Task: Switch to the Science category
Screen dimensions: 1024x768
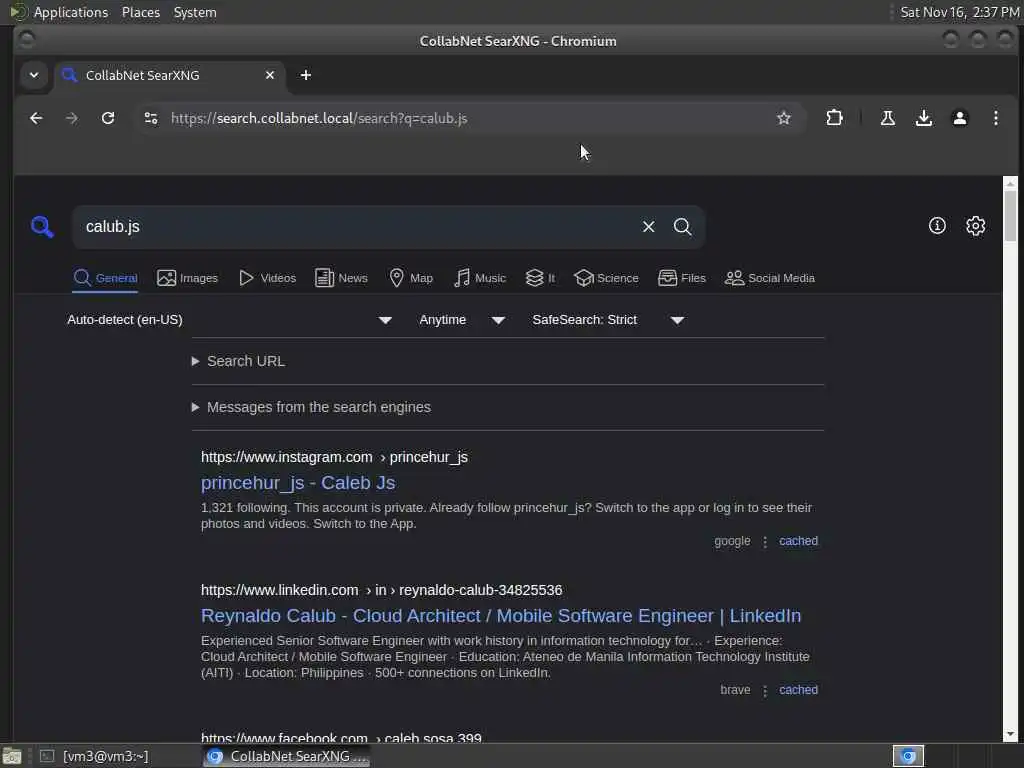Action: [x=606, y=278]
